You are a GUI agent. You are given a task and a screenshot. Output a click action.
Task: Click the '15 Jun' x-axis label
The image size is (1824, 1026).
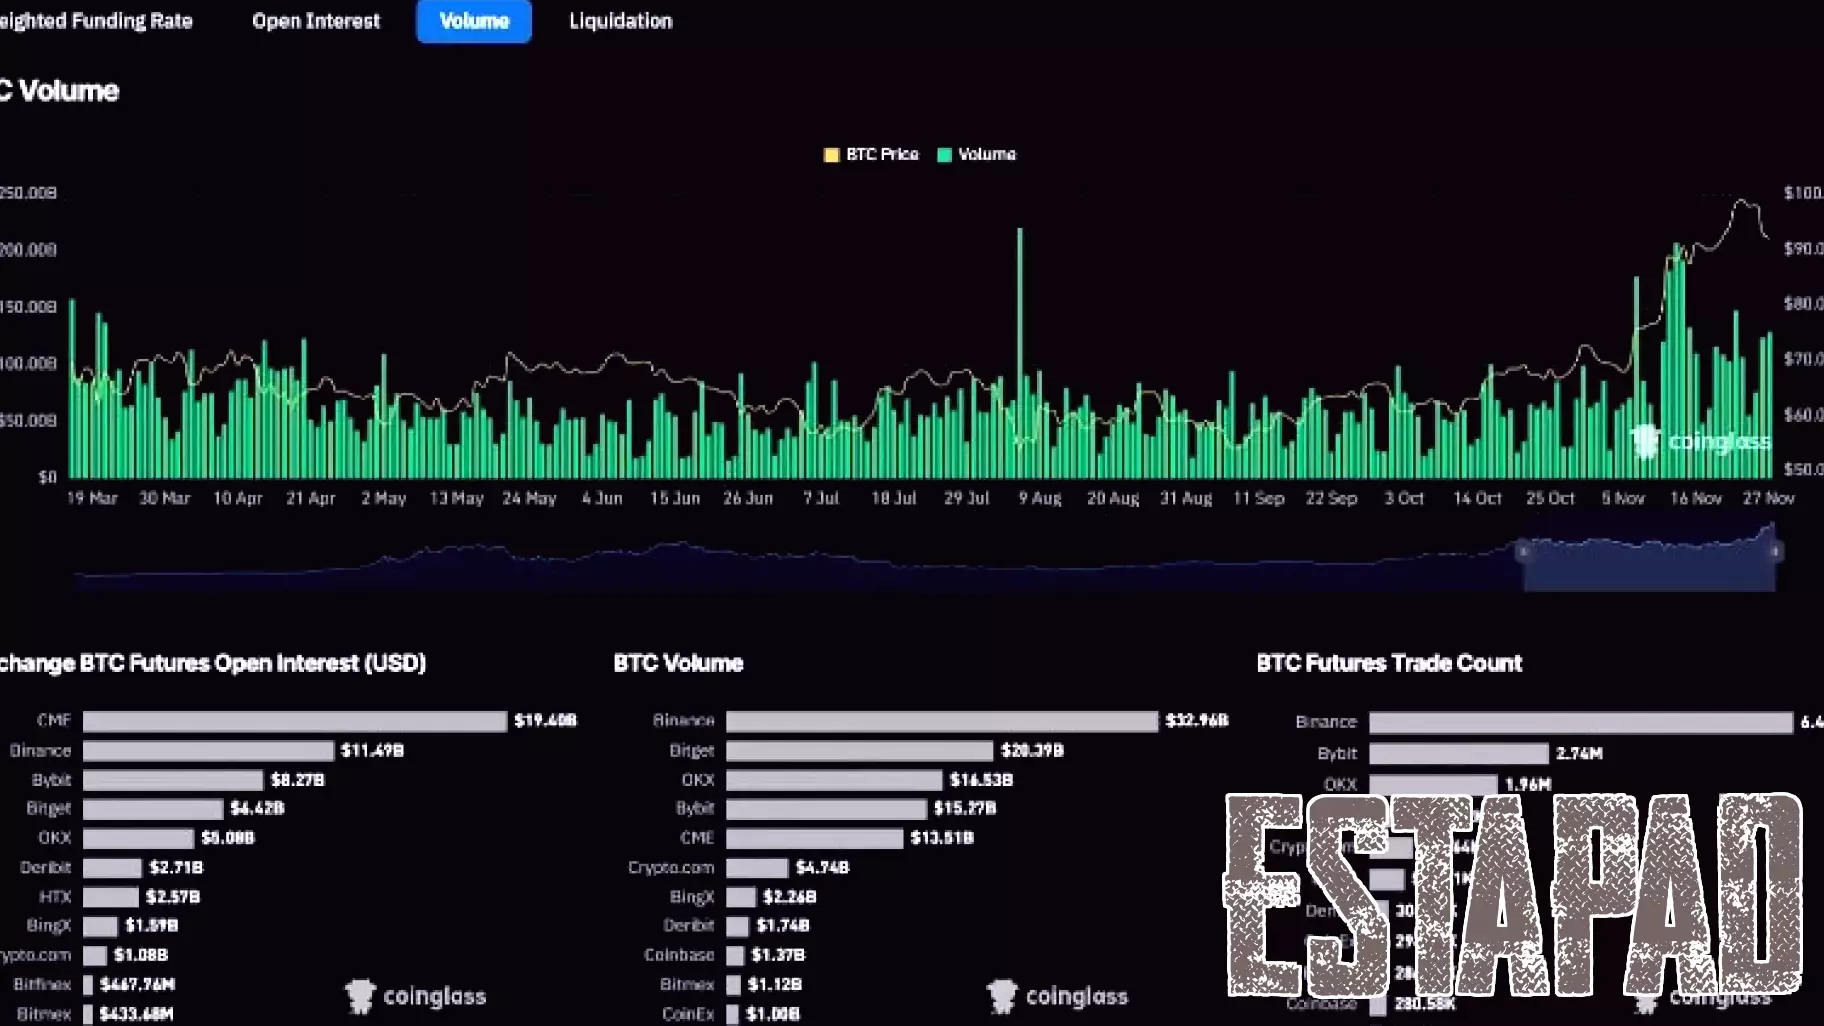[675, 498]
